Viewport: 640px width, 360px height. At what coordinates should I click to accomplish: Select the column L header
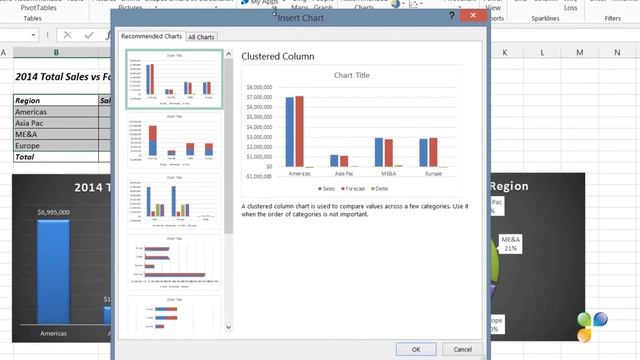point(542,52)
